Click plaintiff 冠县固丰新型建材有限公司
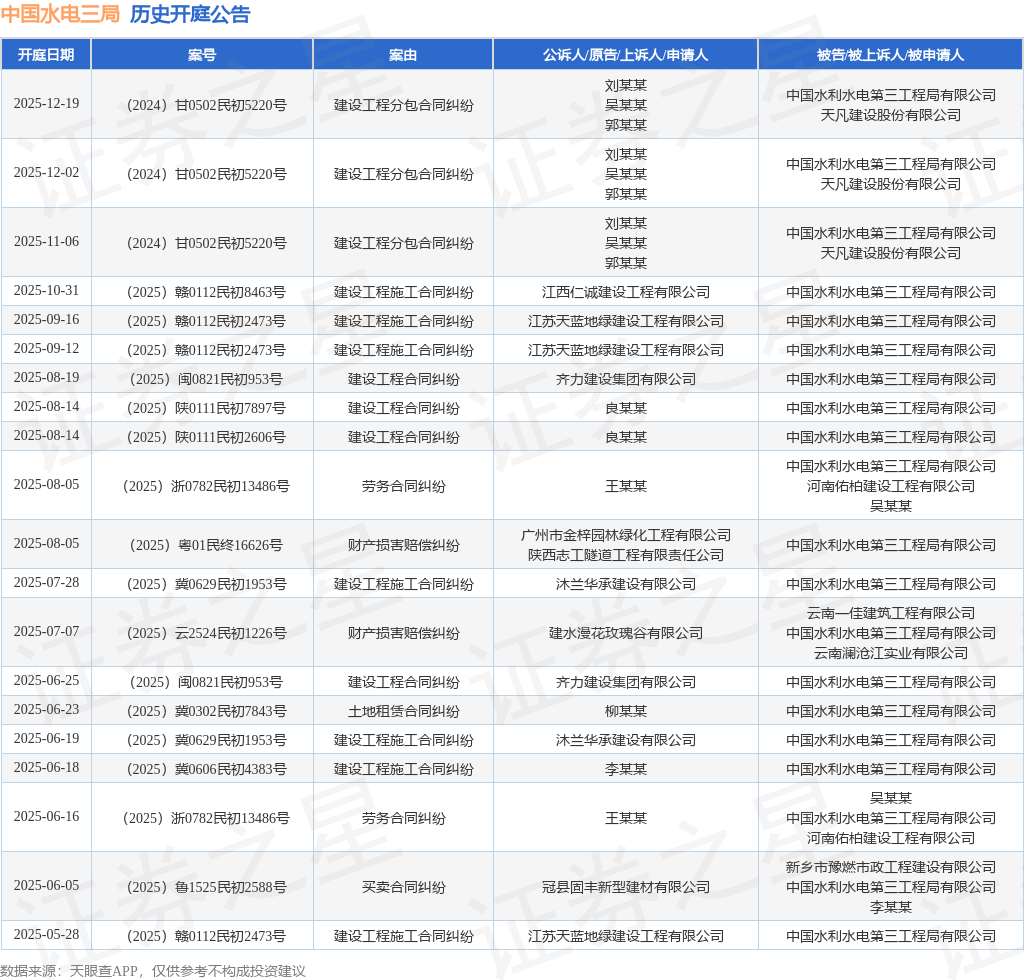Image resolution: width=1024 pixels, height=980 pixels. (x=626, y=887)
